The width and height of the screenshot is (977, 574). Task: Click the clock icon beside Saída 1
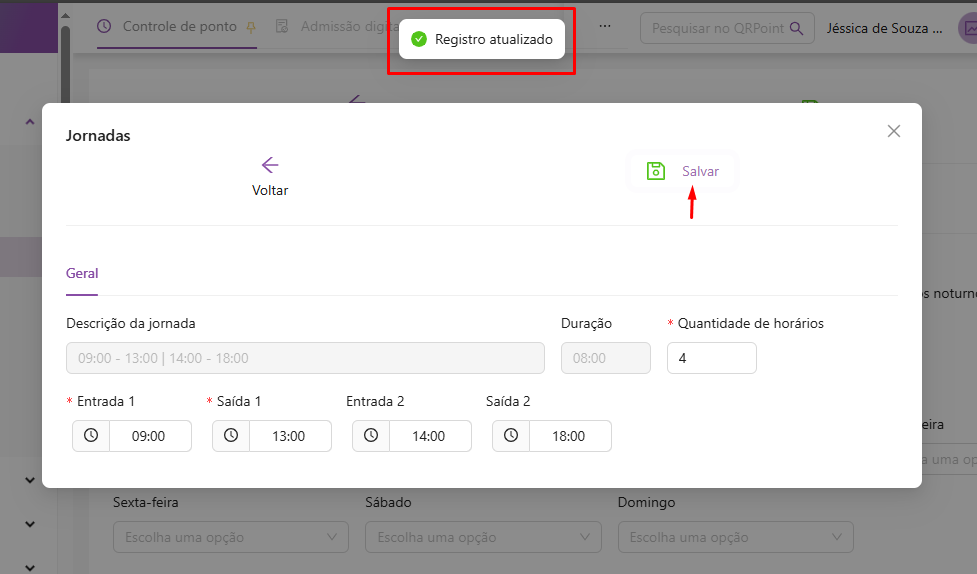(231, 436)
